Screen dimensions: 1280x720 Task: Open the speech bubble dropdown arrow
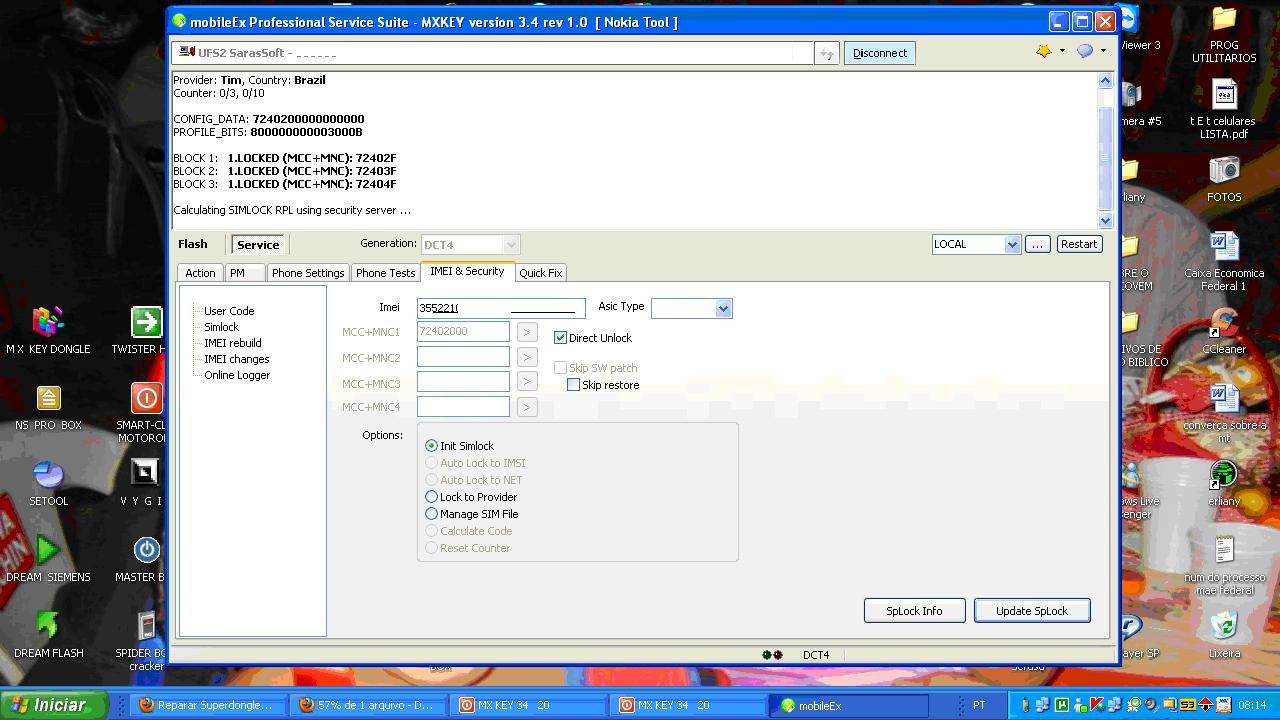click(x=1103, y=51)
